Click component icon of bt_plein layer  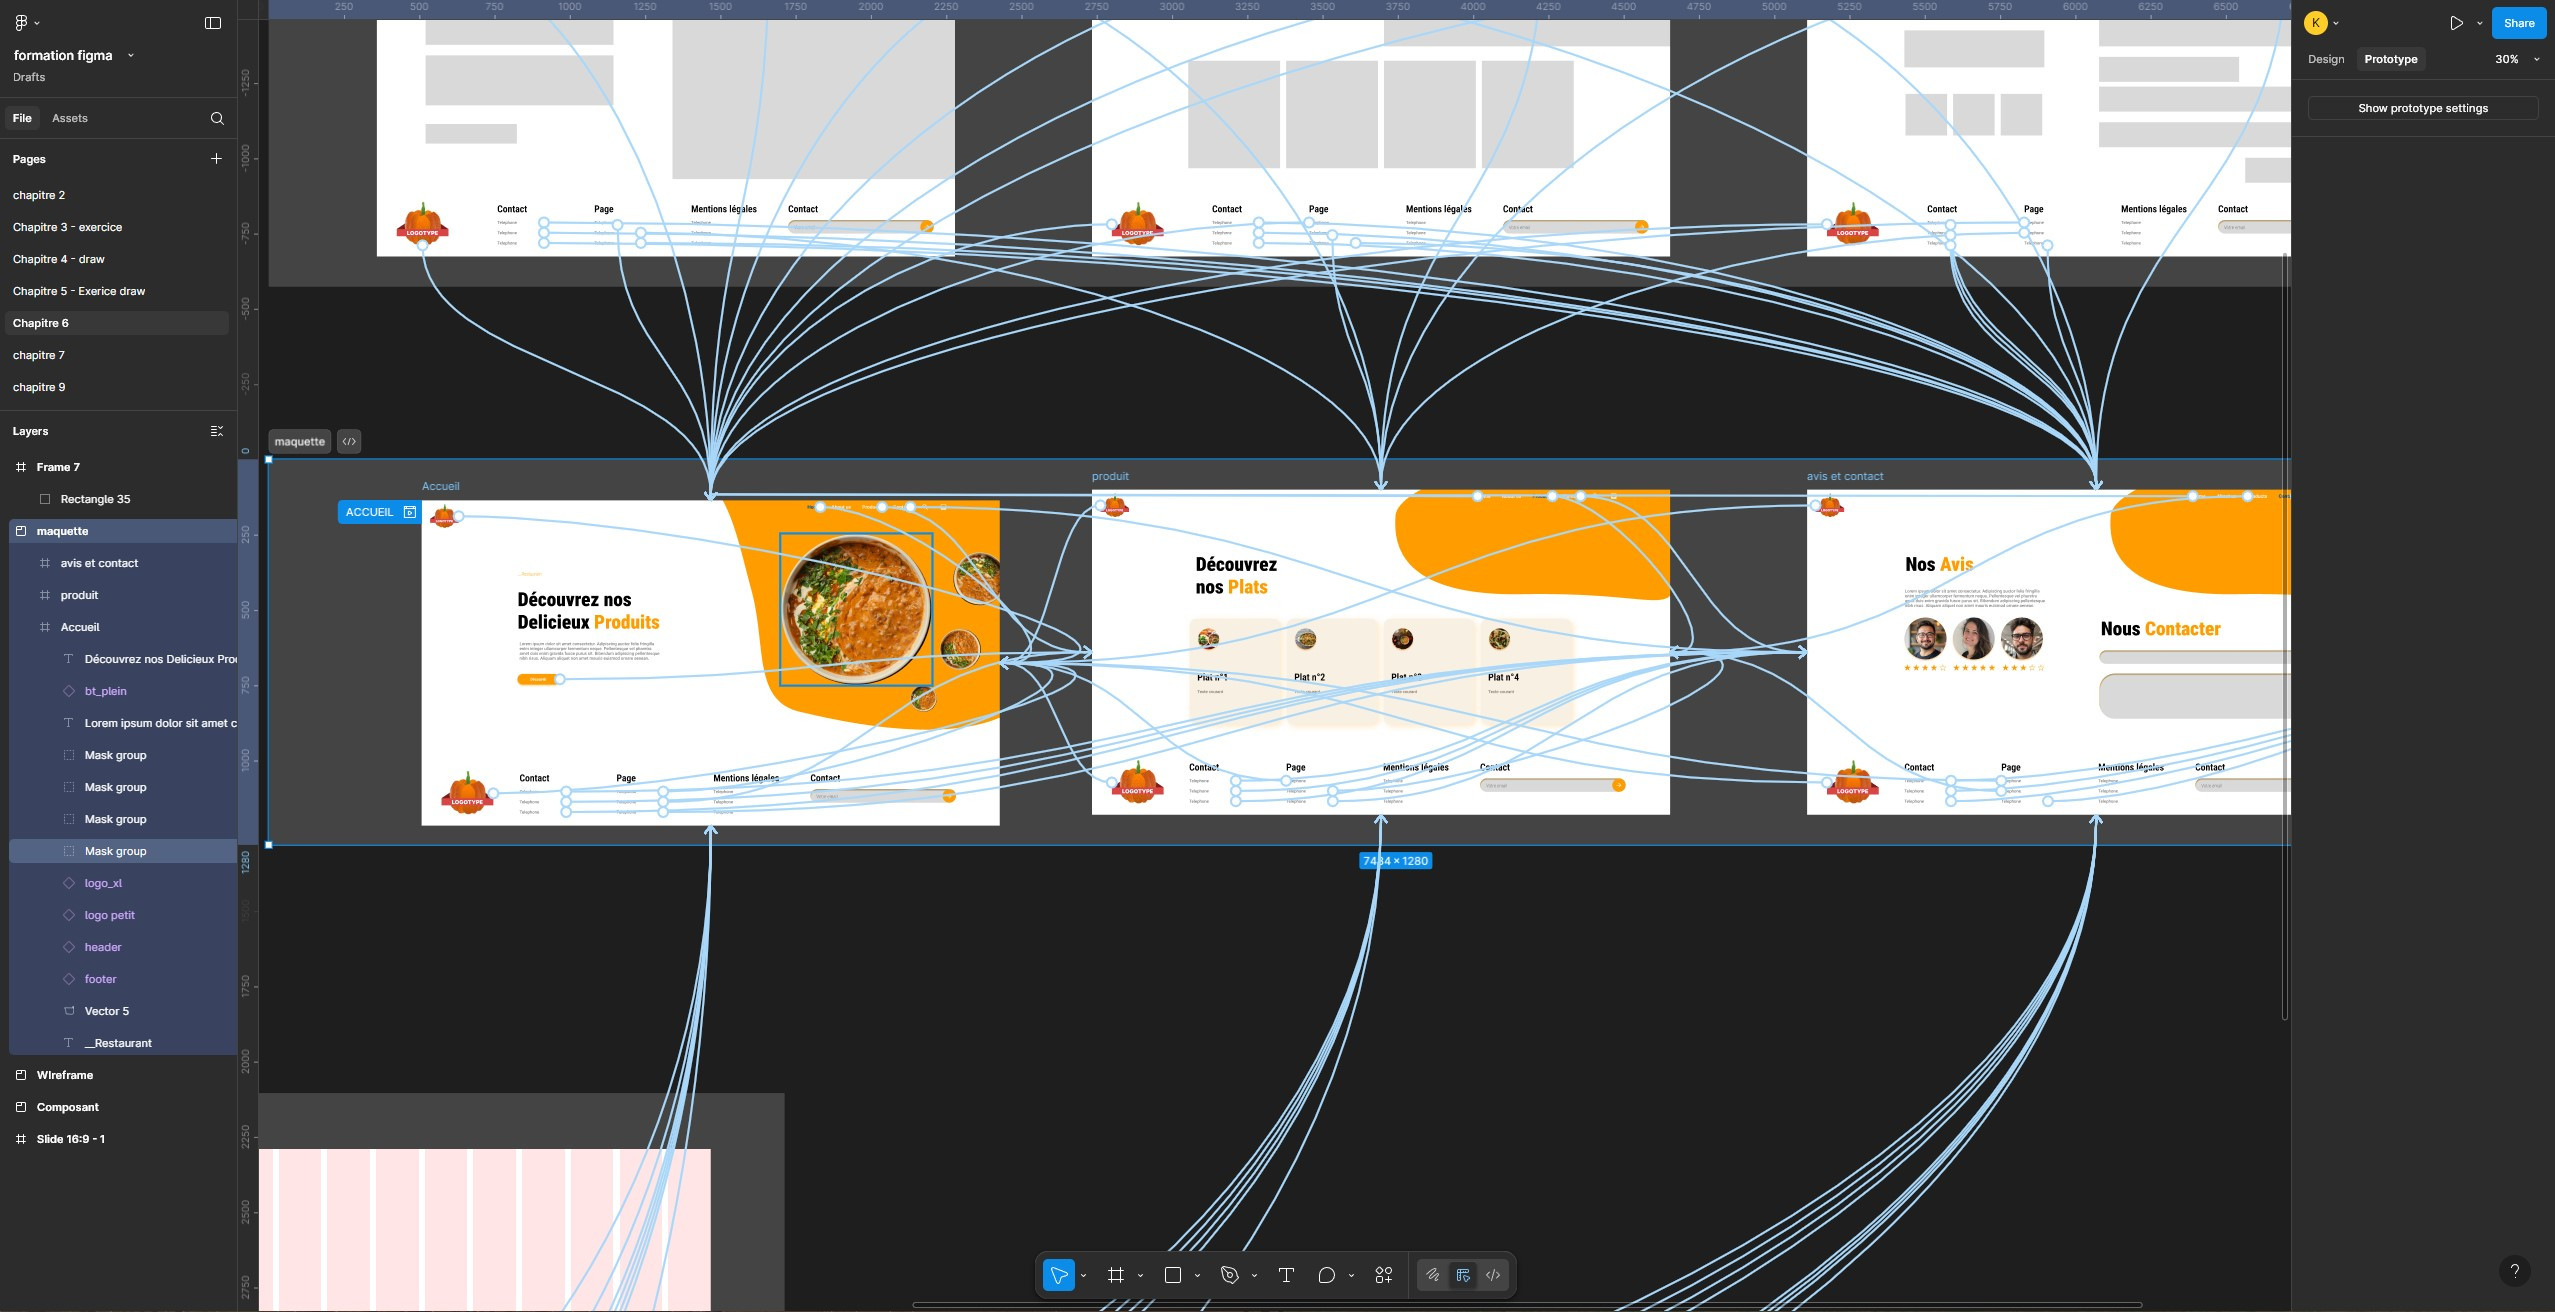click(x=69, y=691)
